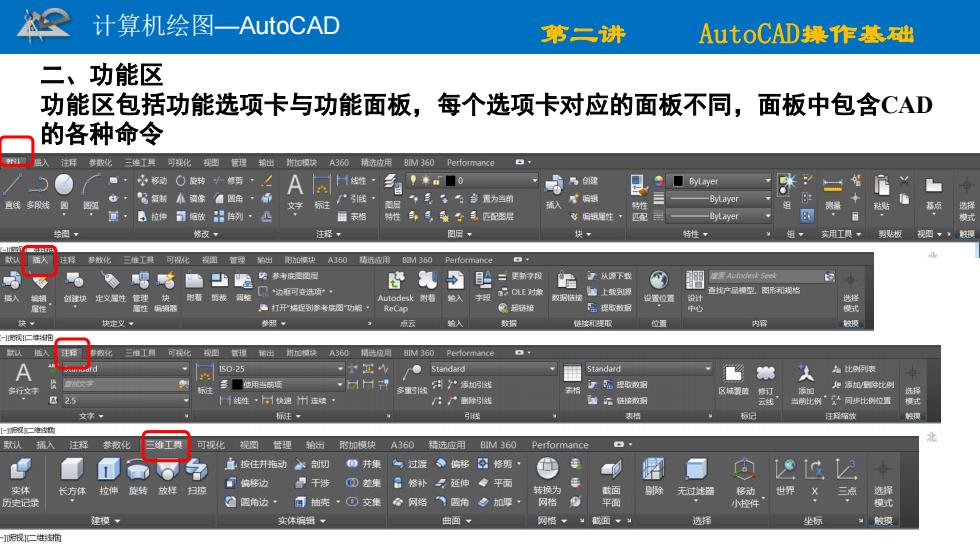Toggle the layer on/off lightbulb icon
The height and width of the screenshot is (551, 980).
(412, 181)
